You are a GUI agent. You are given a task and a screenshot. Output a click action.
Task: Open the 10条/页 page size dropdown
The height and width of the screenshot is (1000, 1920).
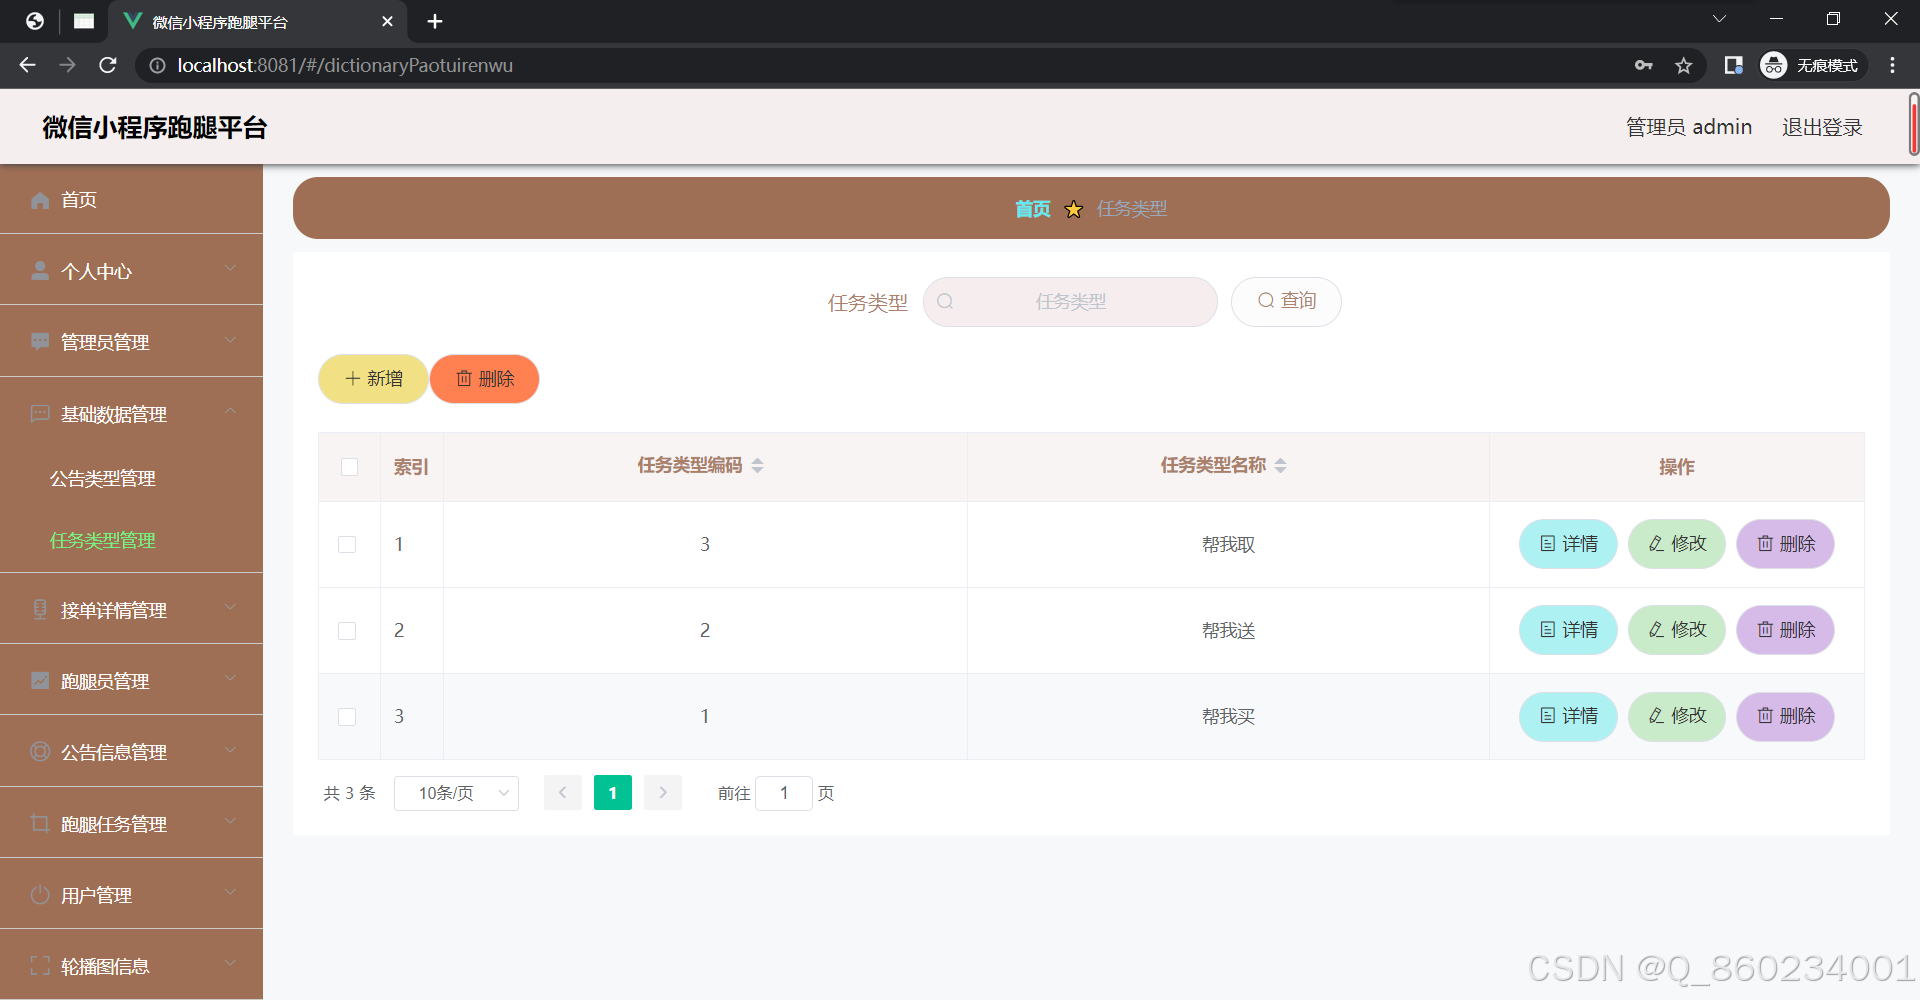[x=456, y=793]
